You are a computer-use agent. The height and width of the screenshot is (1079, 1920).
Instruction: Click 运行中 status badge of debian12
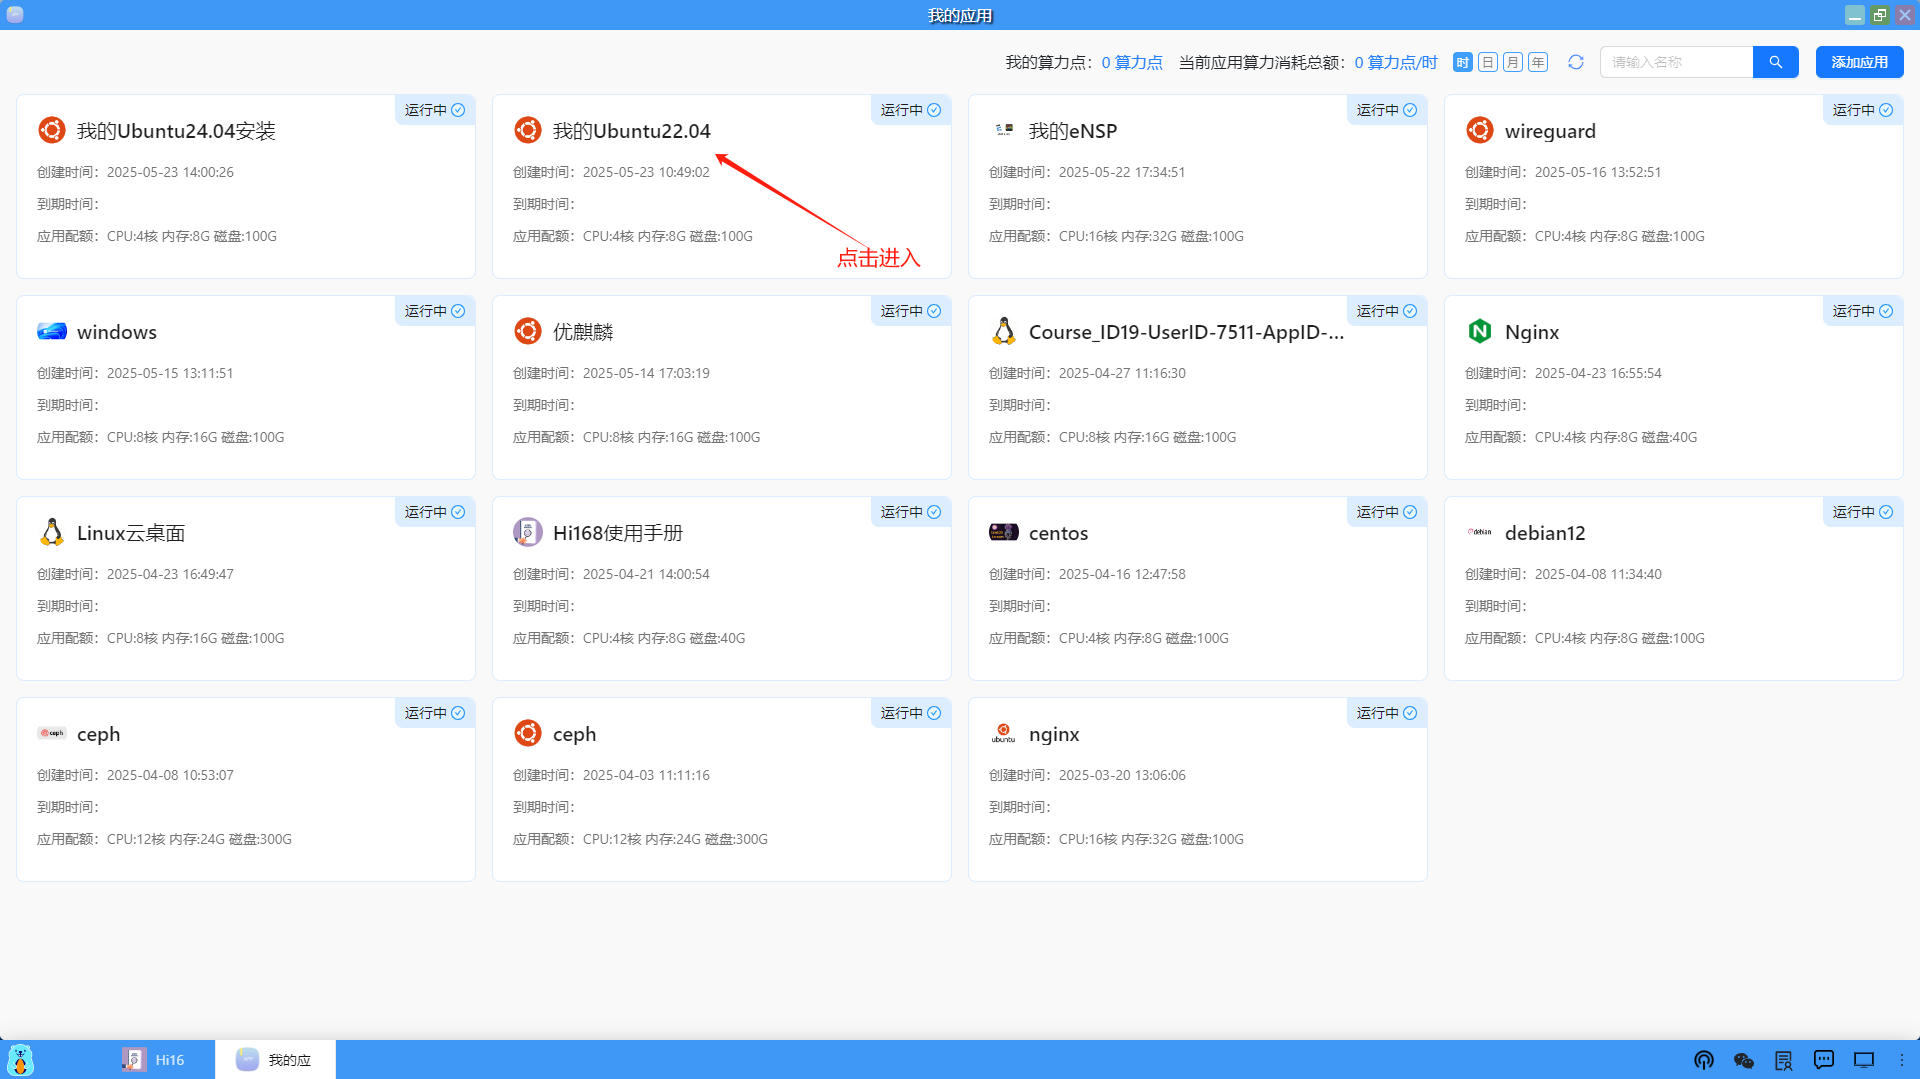click(1863, 512)
